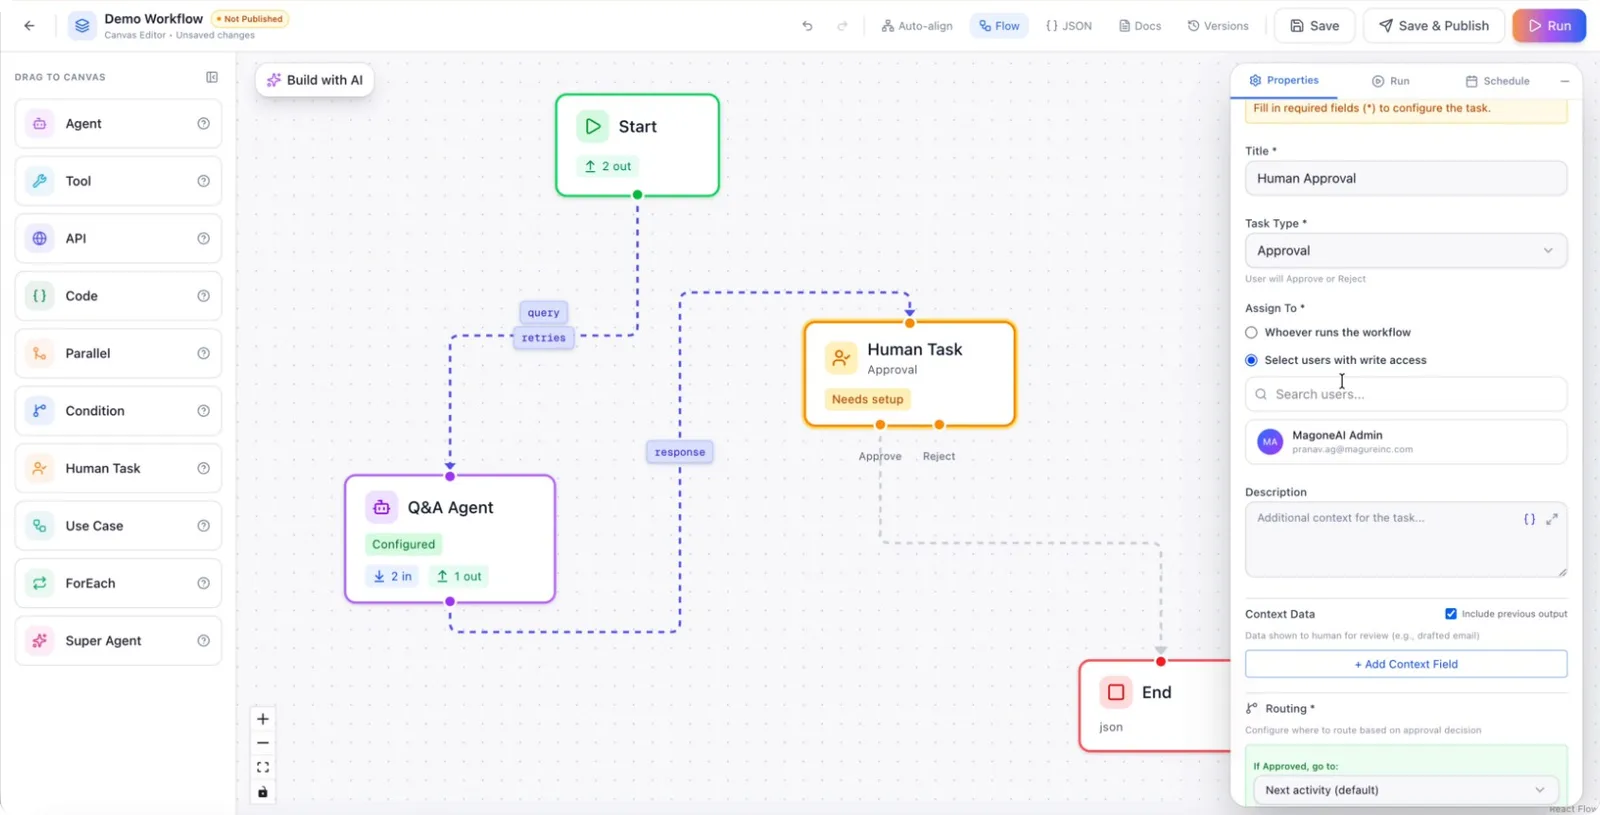The image size is (1600, 815).
Task: Switch to the Run tab in side panel
Action: [x=1391, y=81]
